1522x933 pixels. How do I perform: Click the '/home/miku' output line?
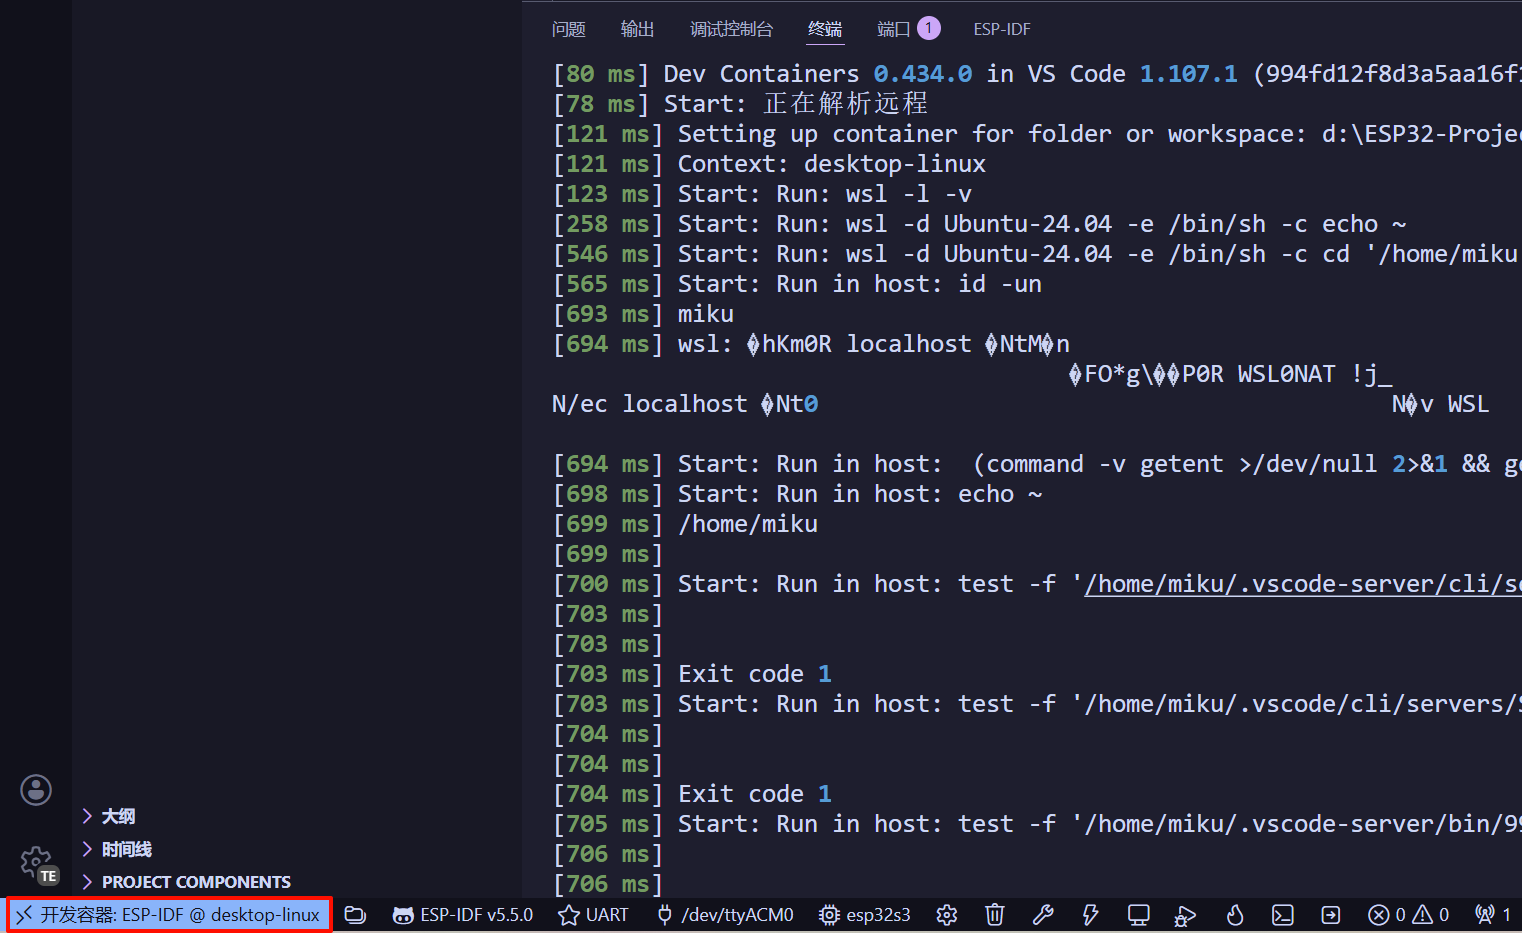point(748,524)
